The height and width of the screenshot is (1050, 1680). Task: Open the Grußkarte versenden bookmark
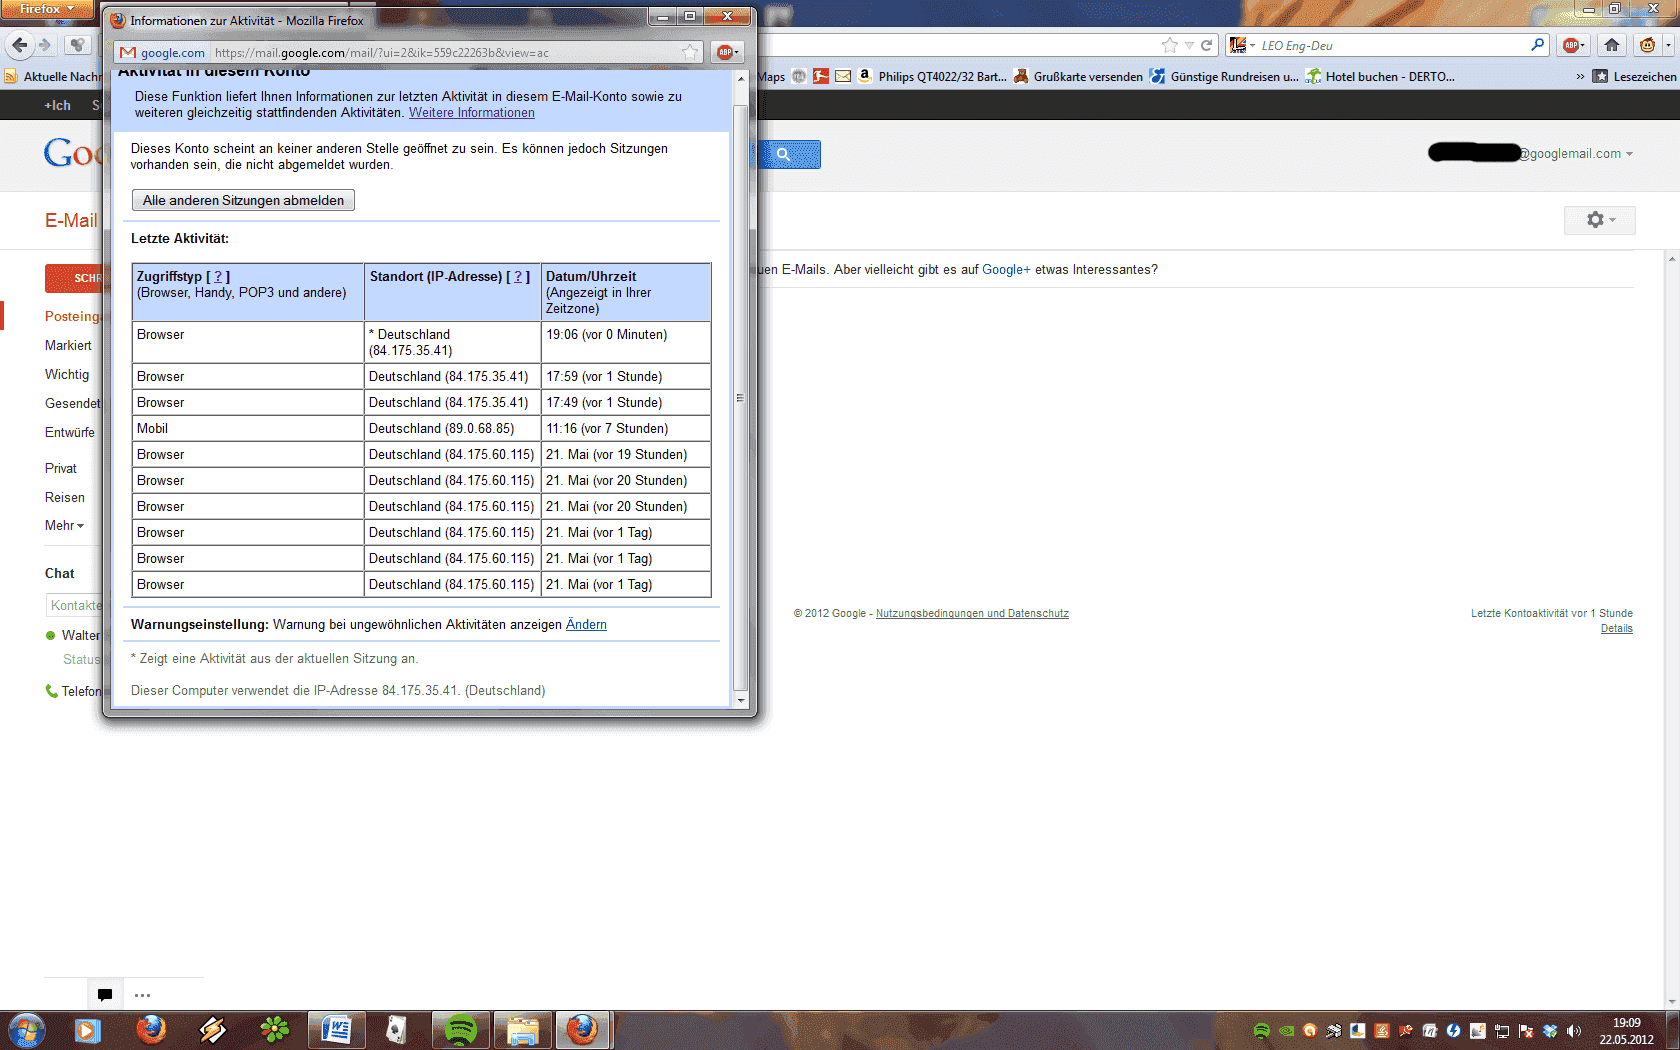click(1078, 76)
